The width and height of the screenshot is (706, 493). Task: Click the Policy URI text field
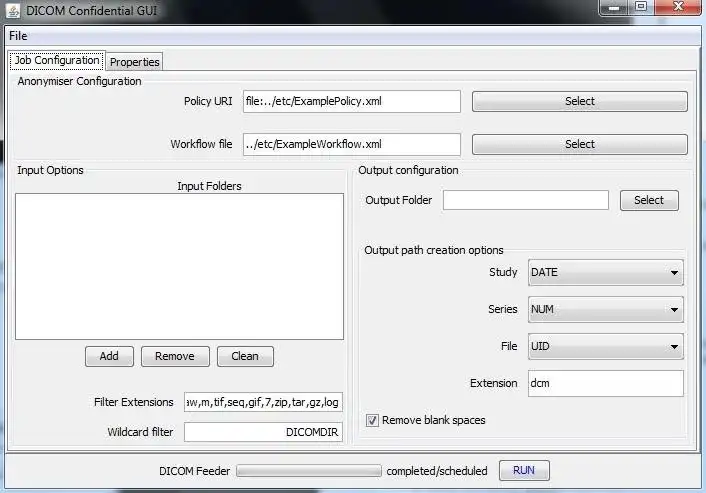tap(352, 101)
